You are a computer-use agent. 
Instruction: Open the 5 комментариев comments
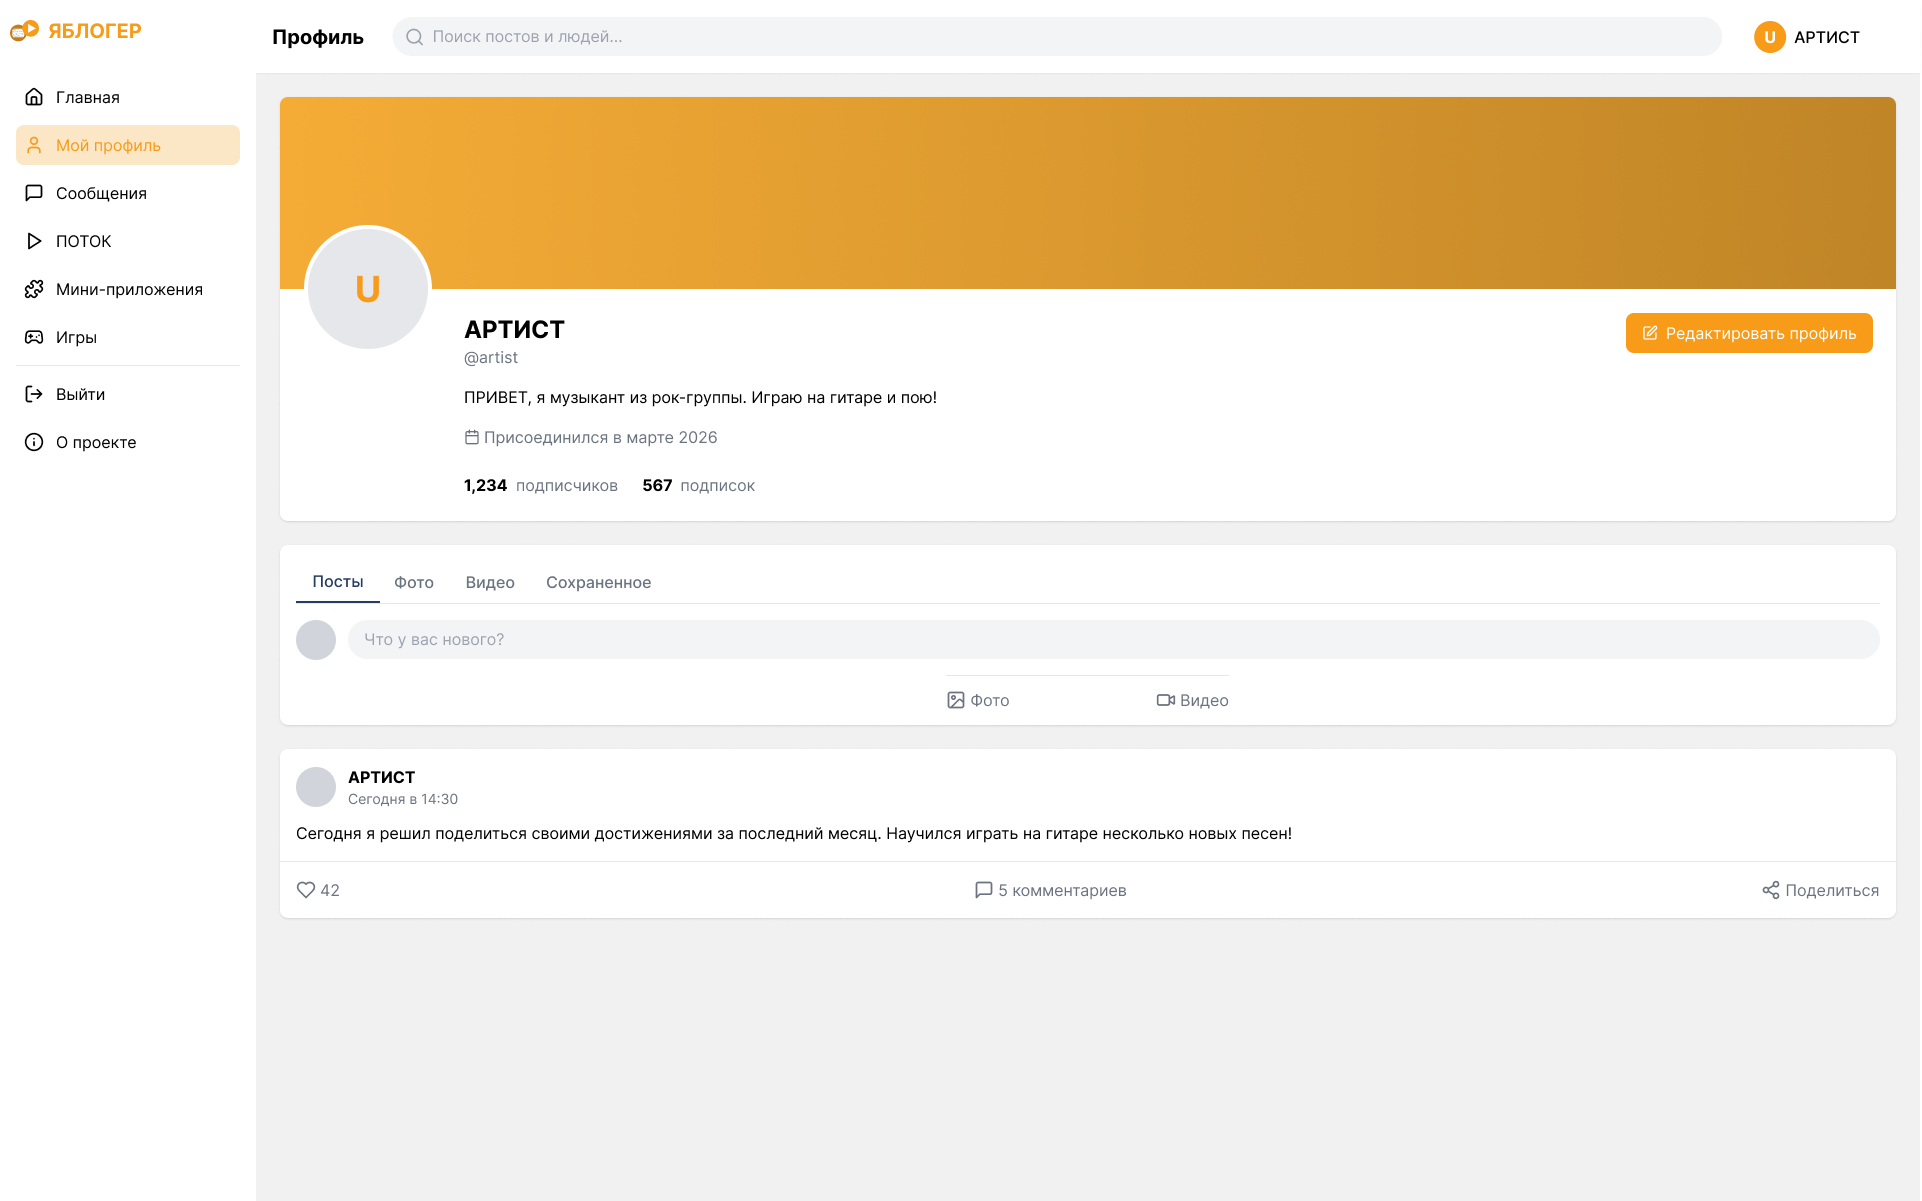coord(1050,890)
